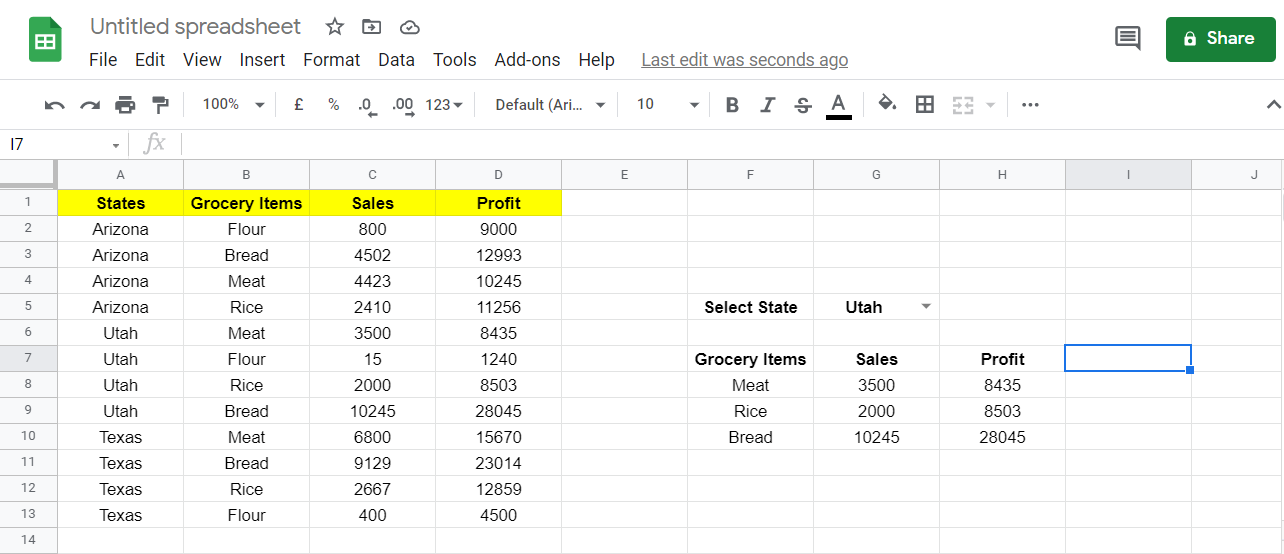Open the File menu
The height and width of the screenshot is (554, 1284).
point(103,60)
